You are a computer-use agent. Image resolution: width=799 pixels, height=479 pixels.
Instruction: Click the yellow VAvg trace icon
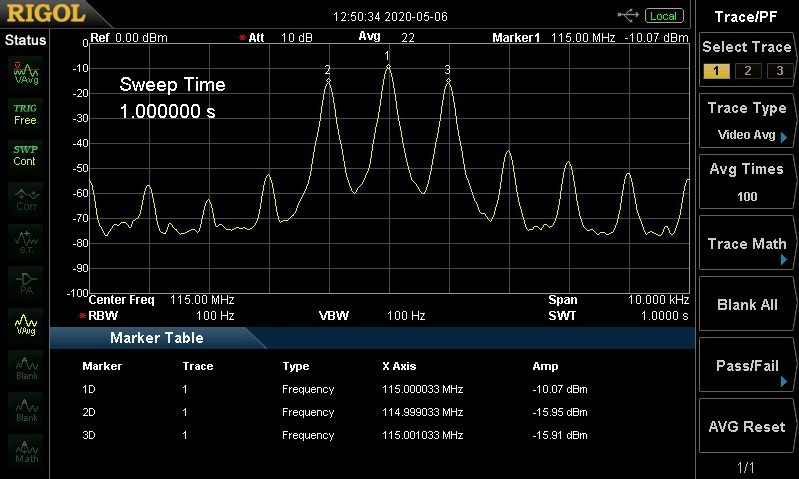pyautogui.click(x=26, y=325)
